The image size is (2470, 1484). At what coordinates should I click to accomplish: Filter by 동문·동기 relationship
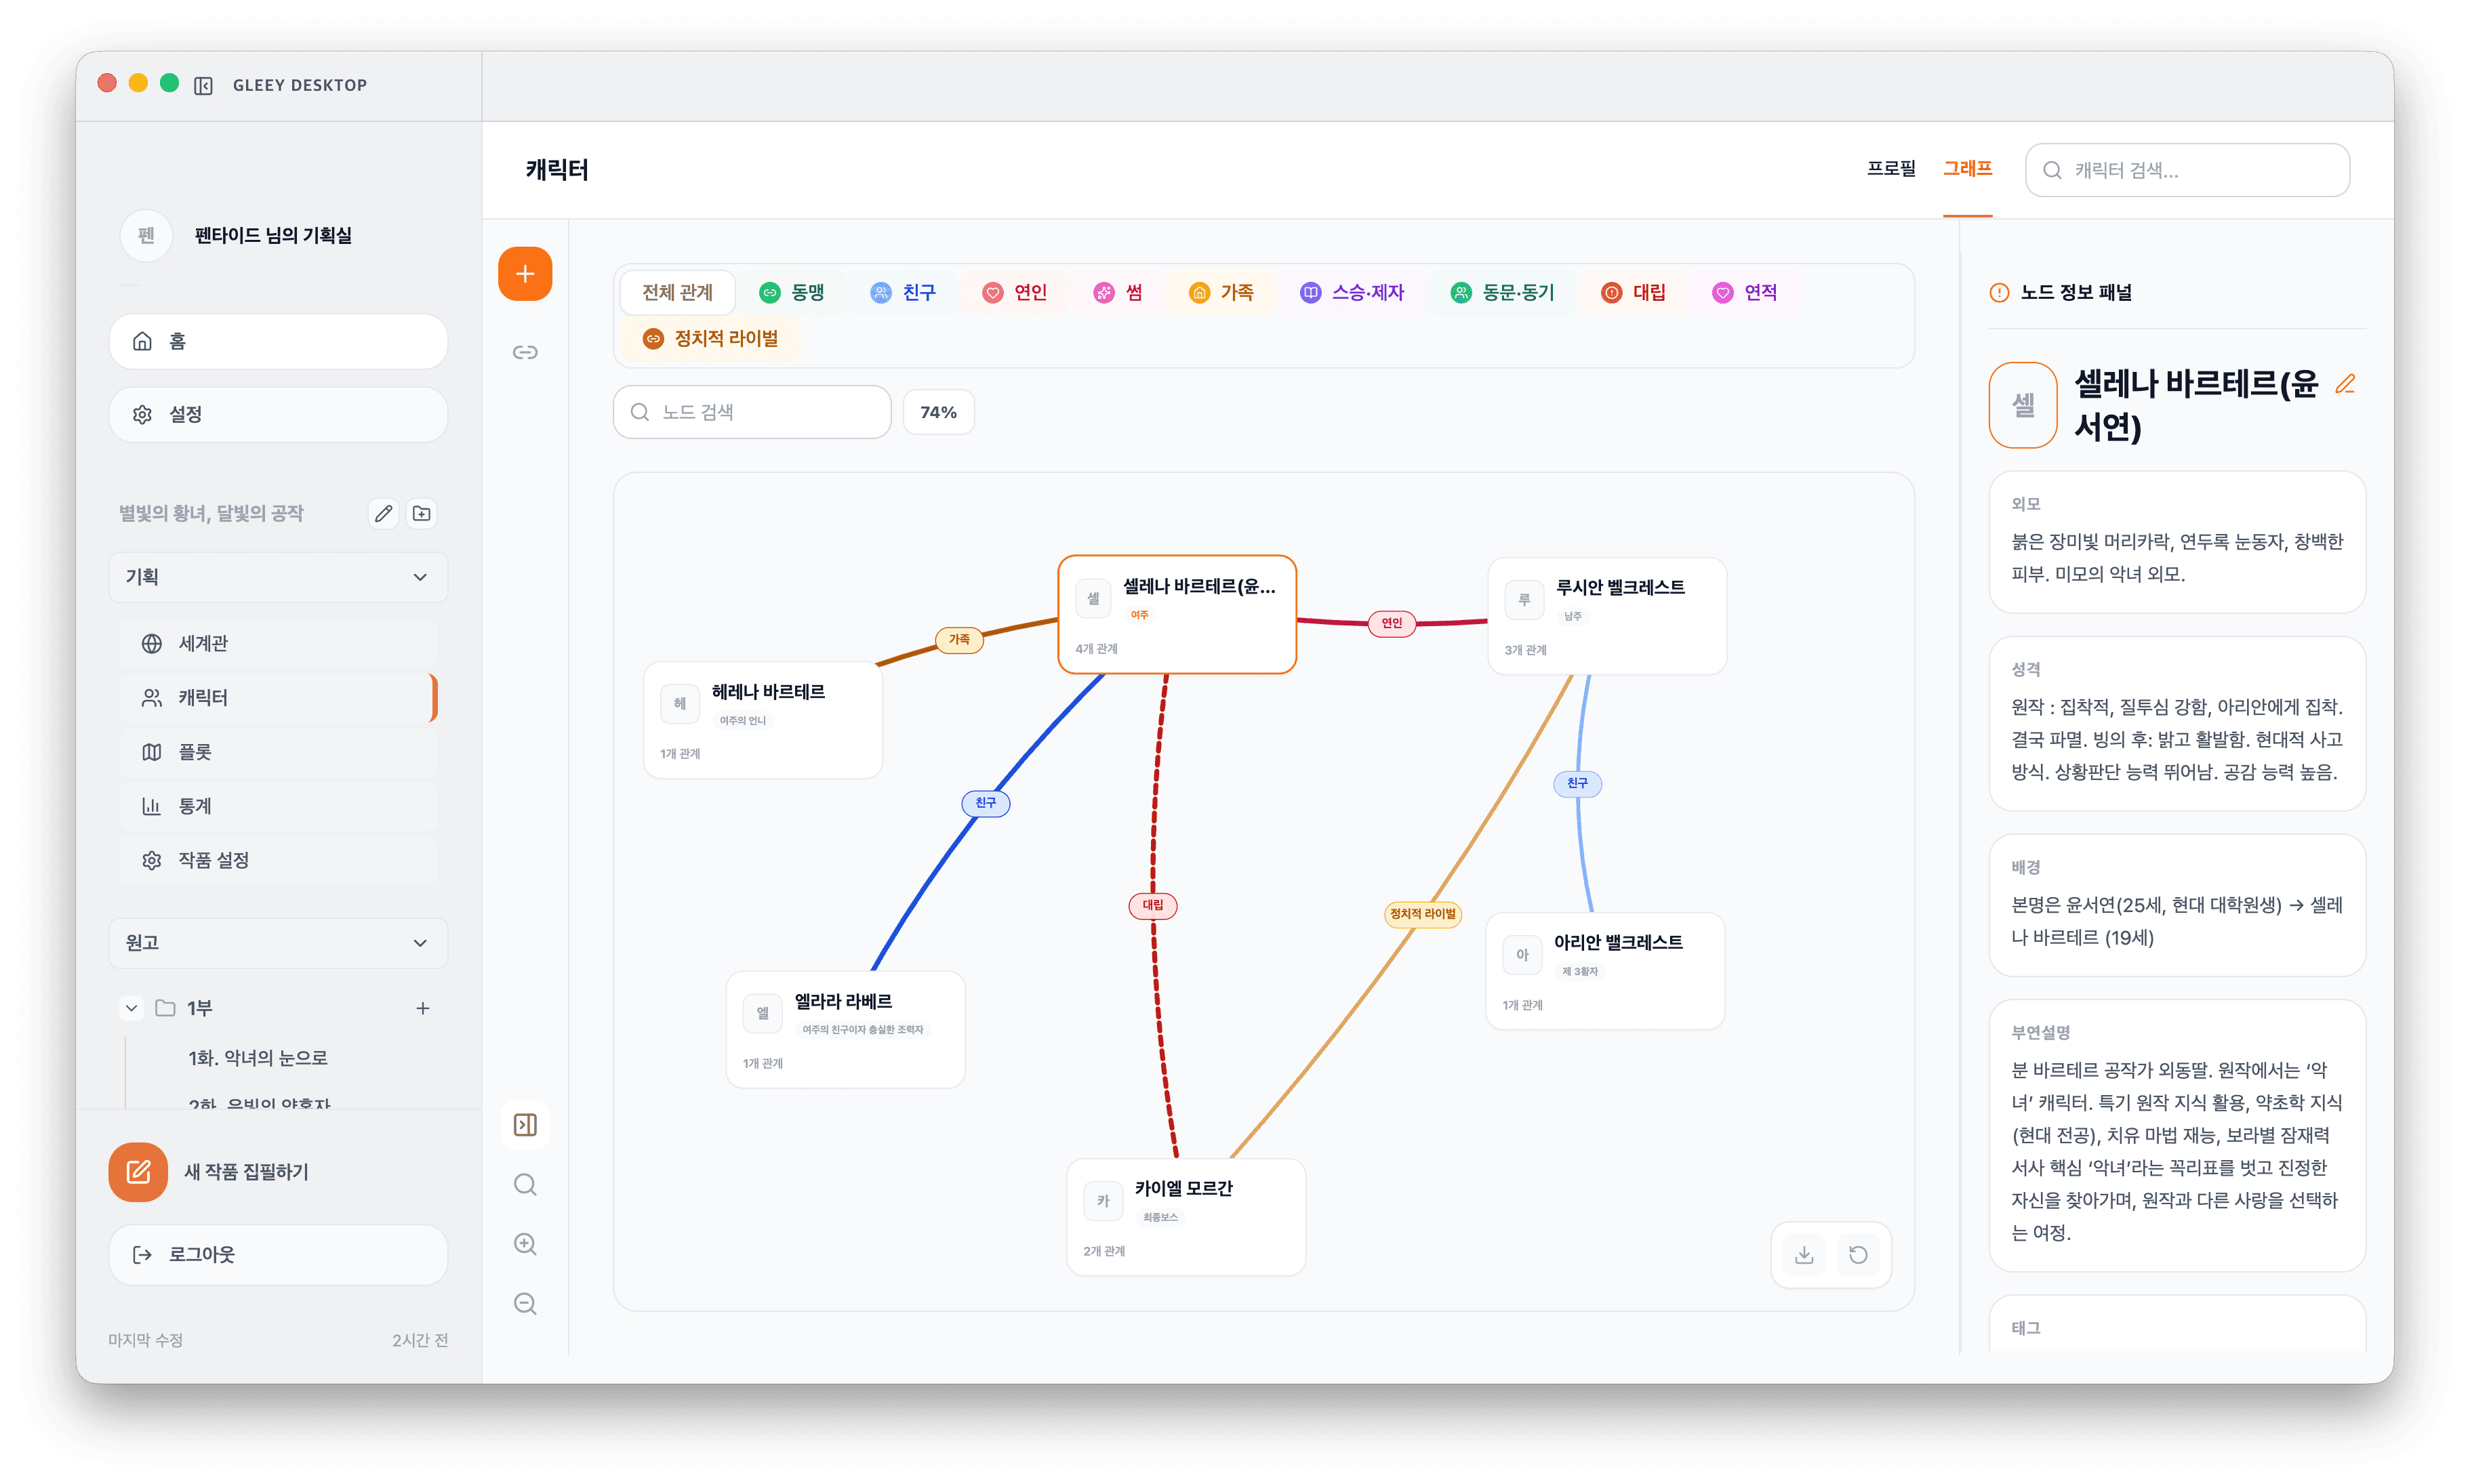(x=1502, y=293)
